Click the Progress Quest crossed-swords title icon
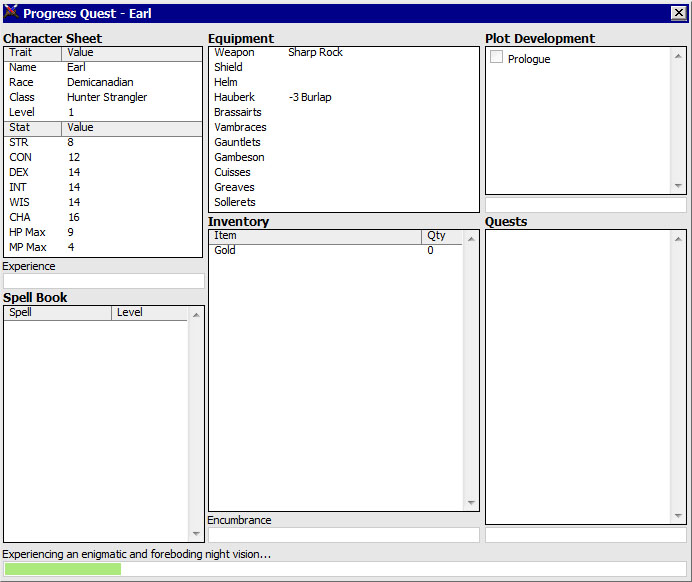The width and height of the screenshot is (692, 582). [x=11, y=12]
